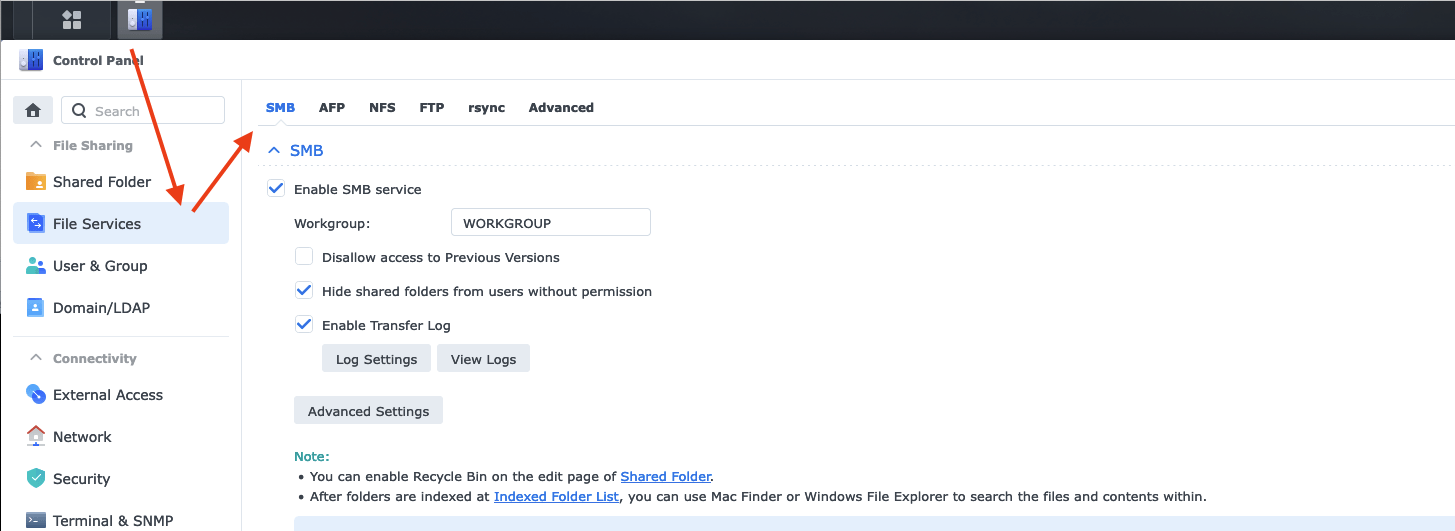Open the Security shield icon

(36, 479)
